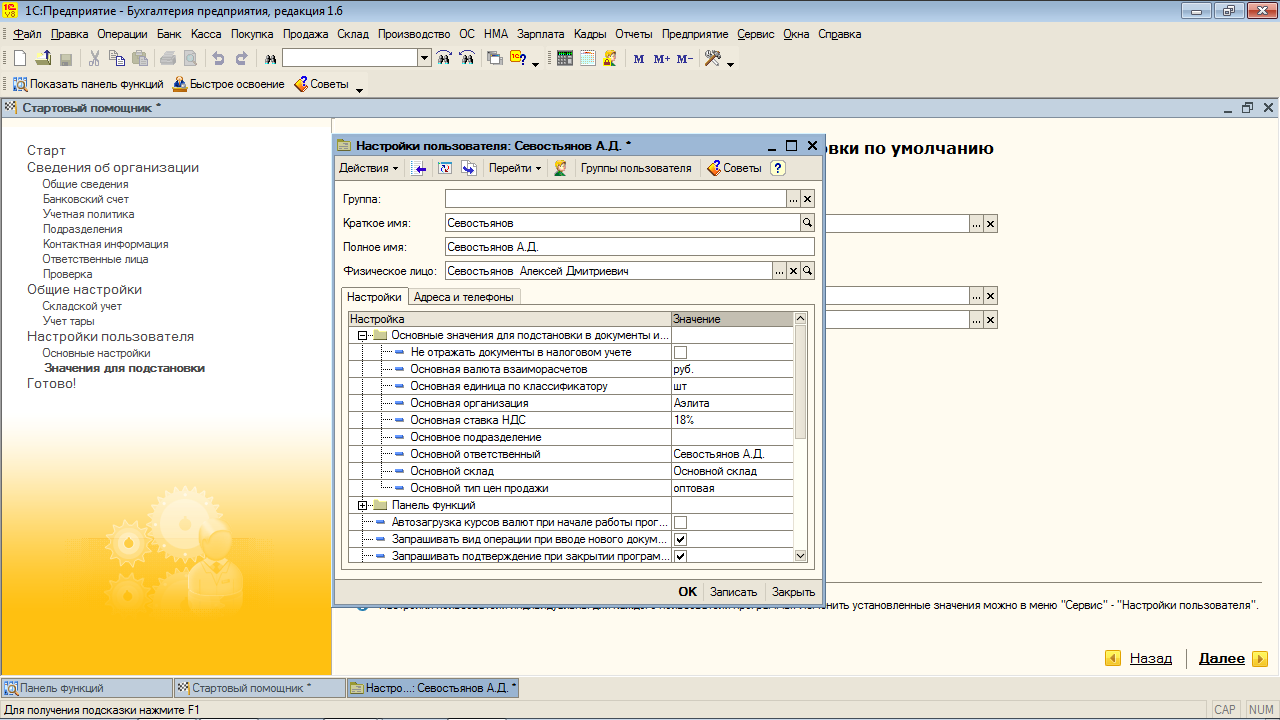This screenshot has height=720, width=1280.
Task: Click Советы icon button in dialog toolbar
Action: (734, 168)
